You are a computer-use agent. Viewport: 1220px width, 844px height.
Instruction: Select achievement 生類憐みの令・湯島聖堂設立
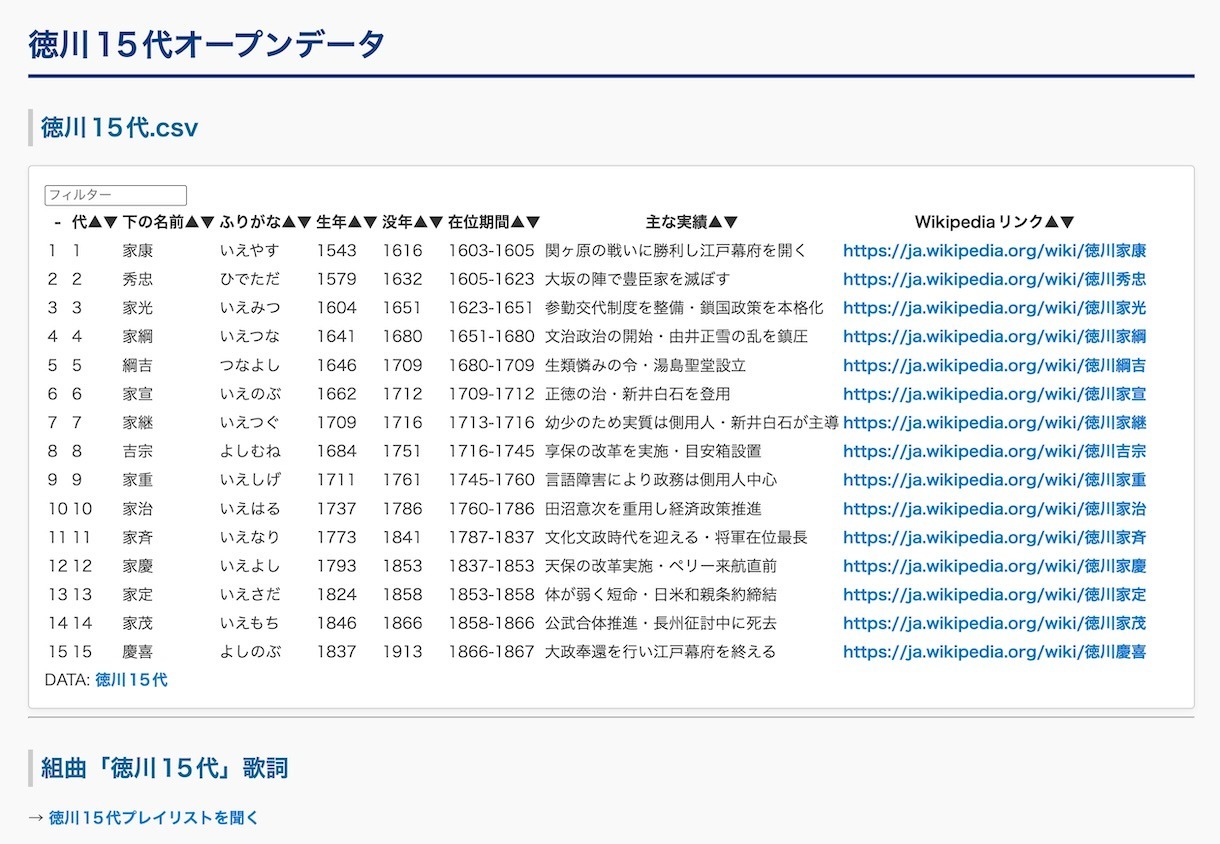[x=646, y=365]
